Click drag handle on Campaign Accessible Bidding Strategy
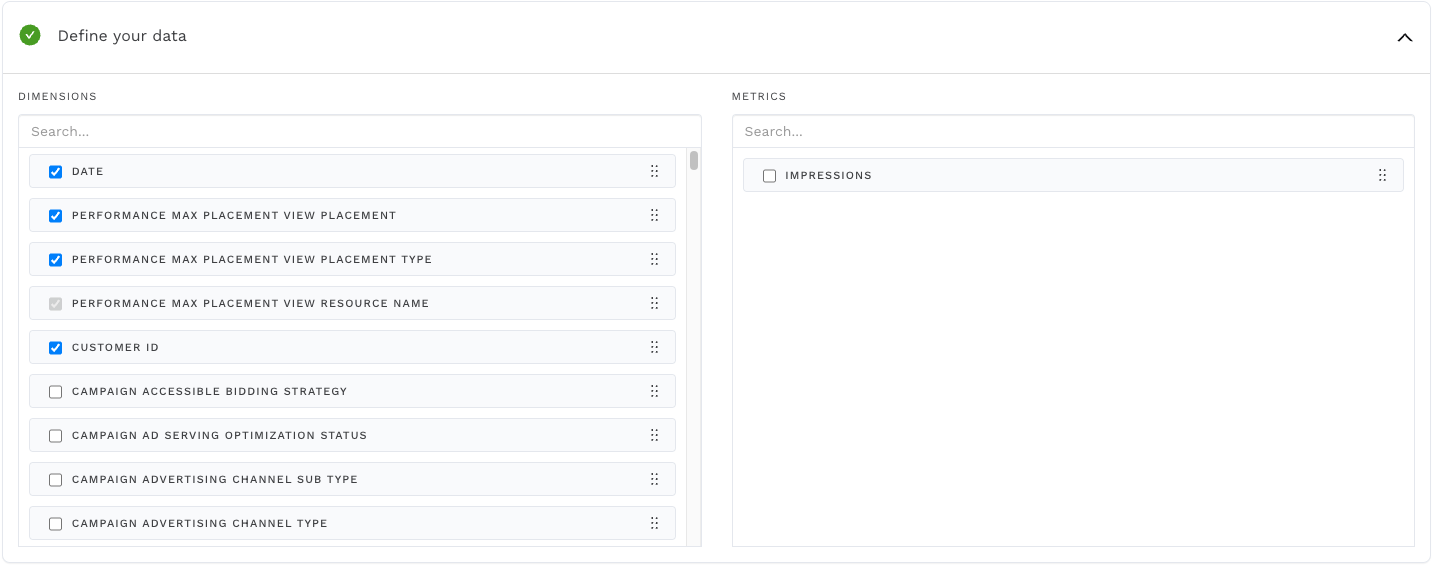This screenshot has width=1442, height=572. (654, 391)
